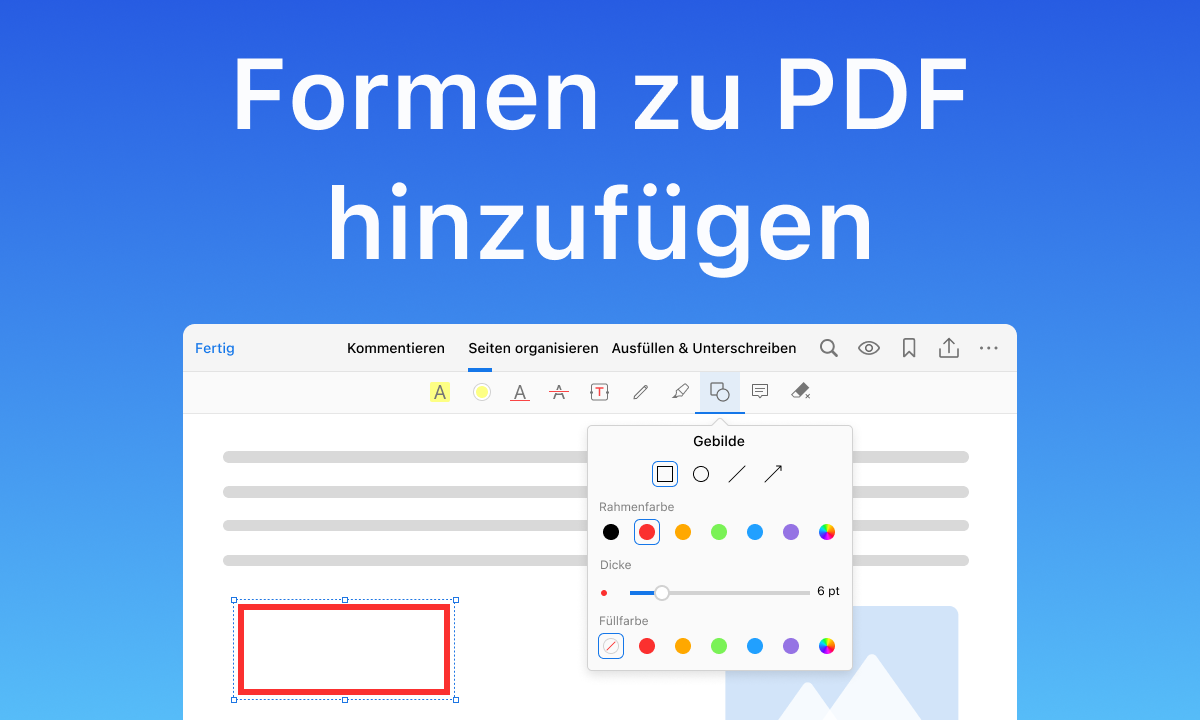Open the more options ellipsis menu
Image resolution: width=1200 pixels, height=720 pixels.
coord(989,347)
